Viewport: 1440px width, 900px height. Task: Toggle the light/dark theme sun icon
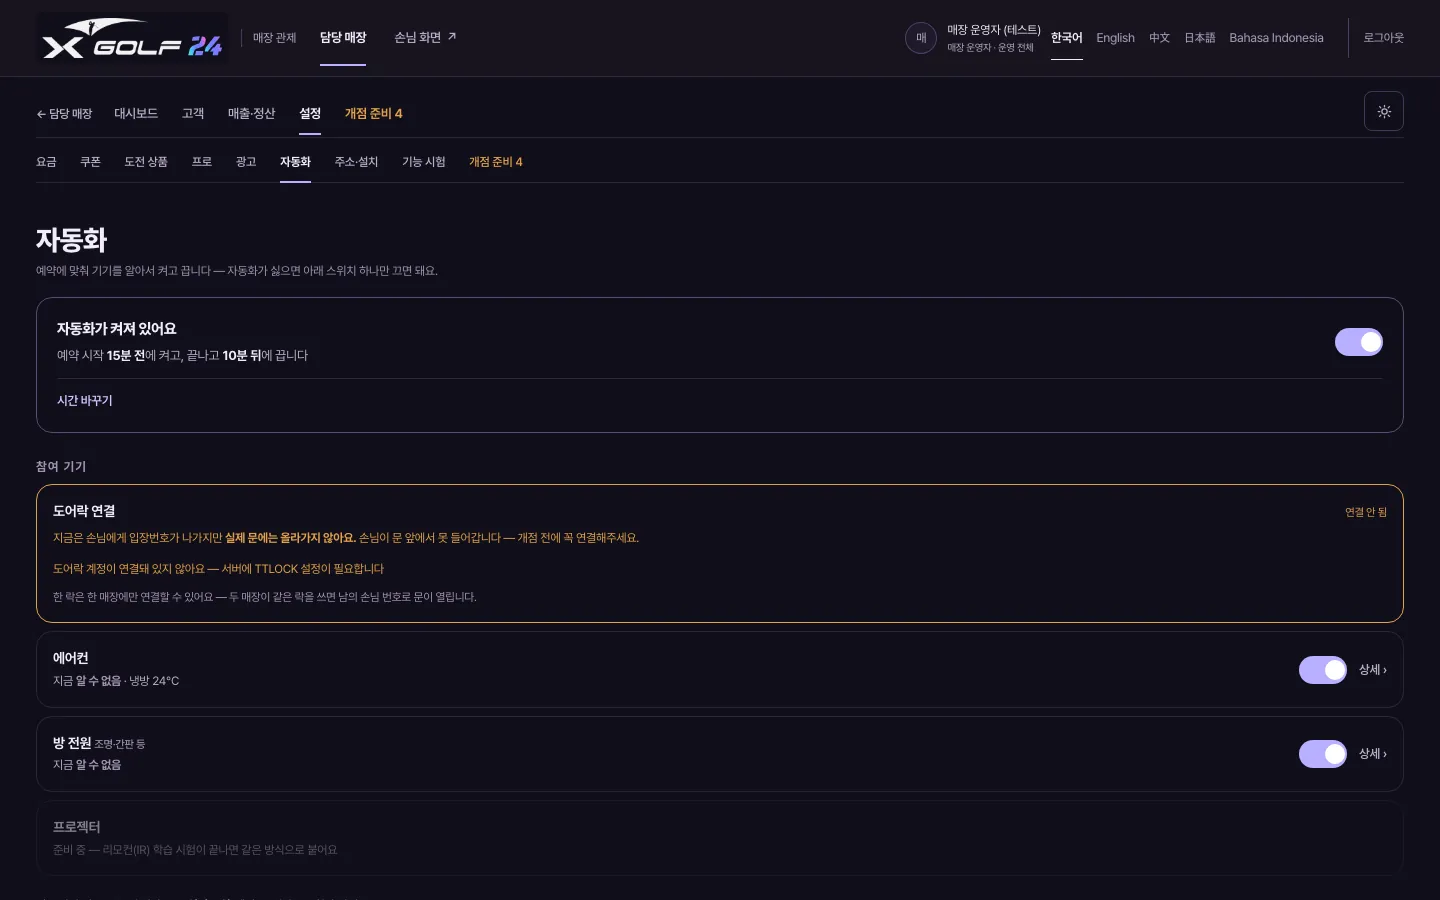click(1384, 111)
